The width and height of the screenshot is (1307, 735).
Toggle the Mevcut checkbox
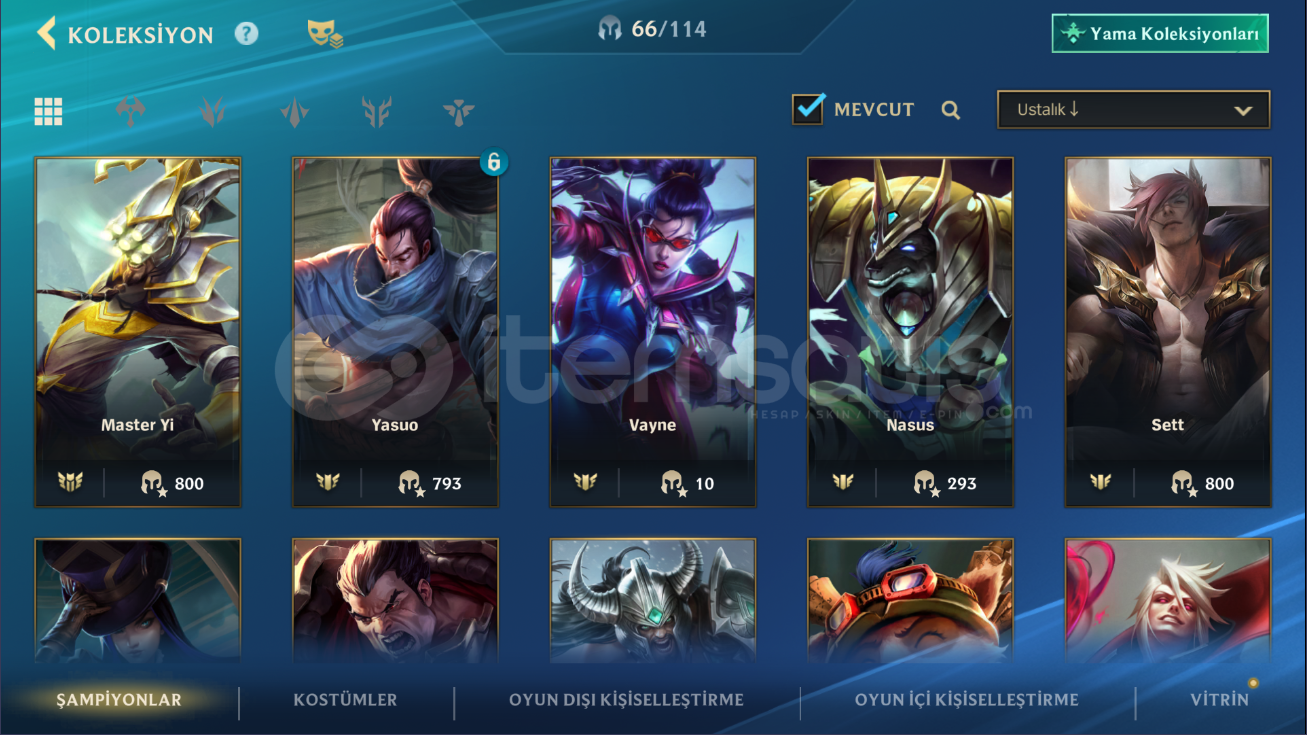coord(808,108)
